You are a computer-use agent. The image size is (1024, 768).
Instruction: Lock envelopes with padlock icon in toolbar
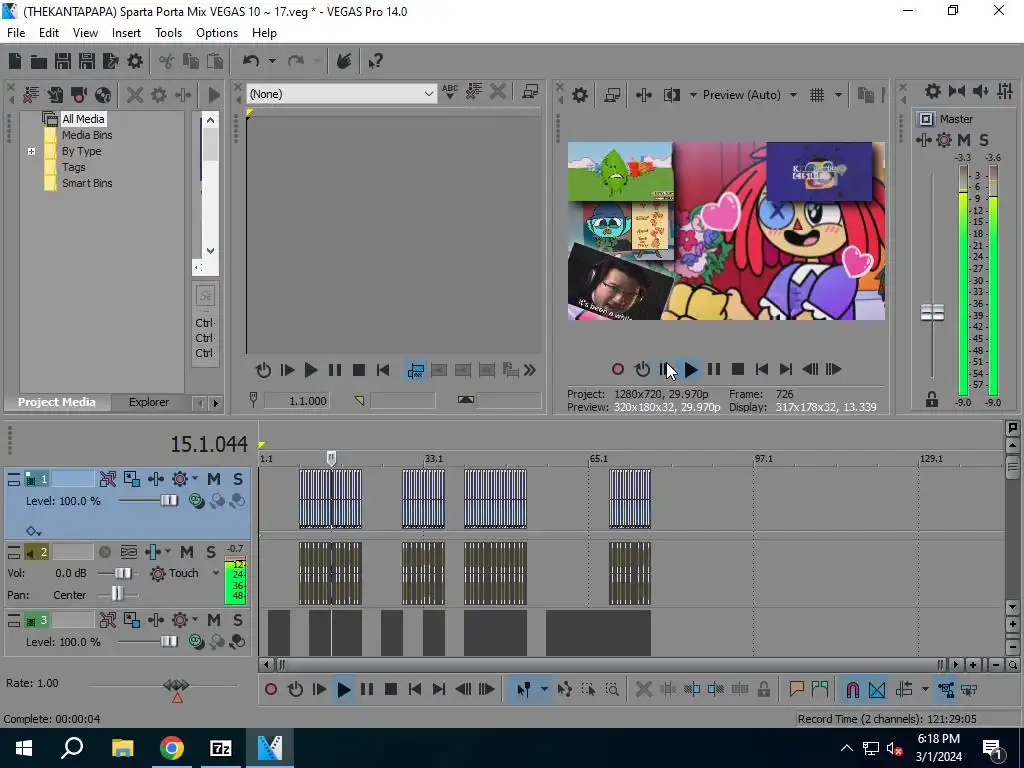click(x=763, y=690)
